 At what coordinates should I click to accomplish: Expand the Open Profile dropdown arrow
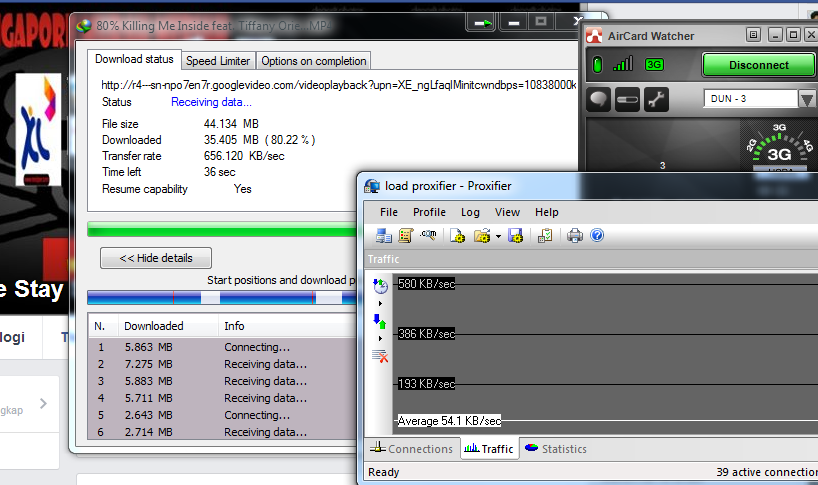pyautogui.click(x=498, y=236)
